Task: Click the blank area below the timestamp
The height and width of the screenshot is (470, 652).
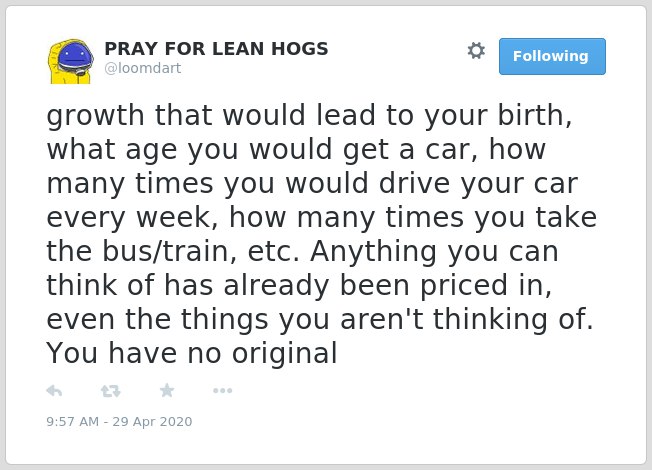Action: [x=326, y=446]
